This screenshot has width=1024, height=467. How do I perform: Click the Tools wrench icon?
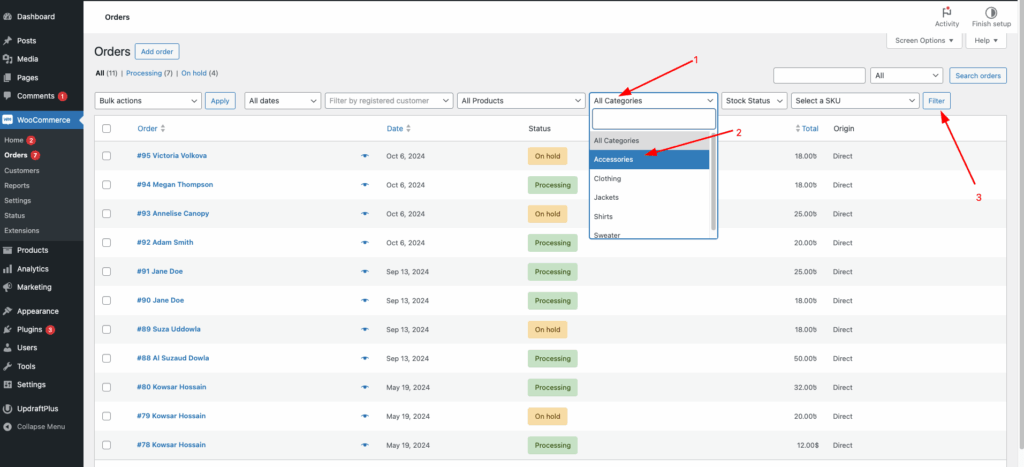coord(8,366)
